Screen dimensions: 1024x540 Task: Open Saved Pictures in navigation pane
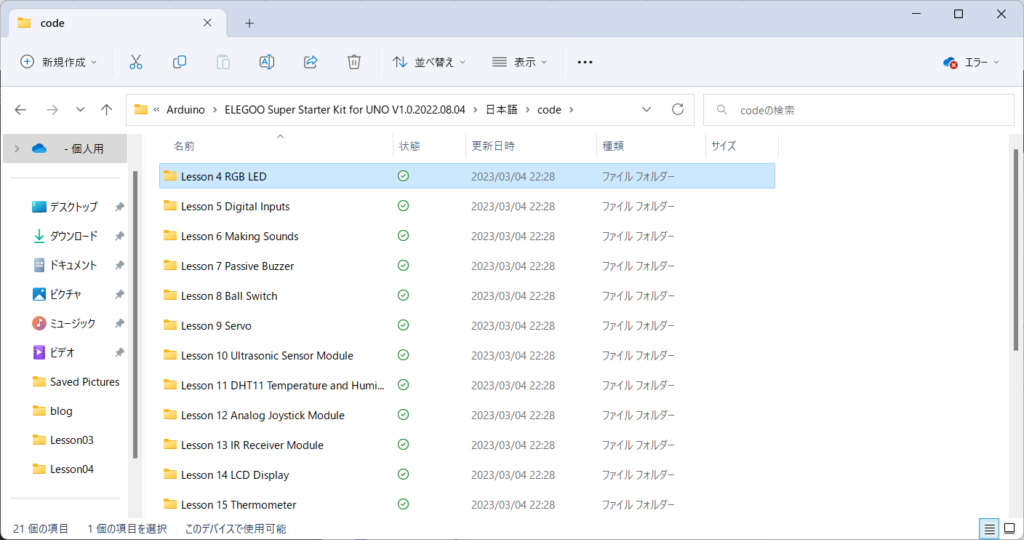point(85,382)
